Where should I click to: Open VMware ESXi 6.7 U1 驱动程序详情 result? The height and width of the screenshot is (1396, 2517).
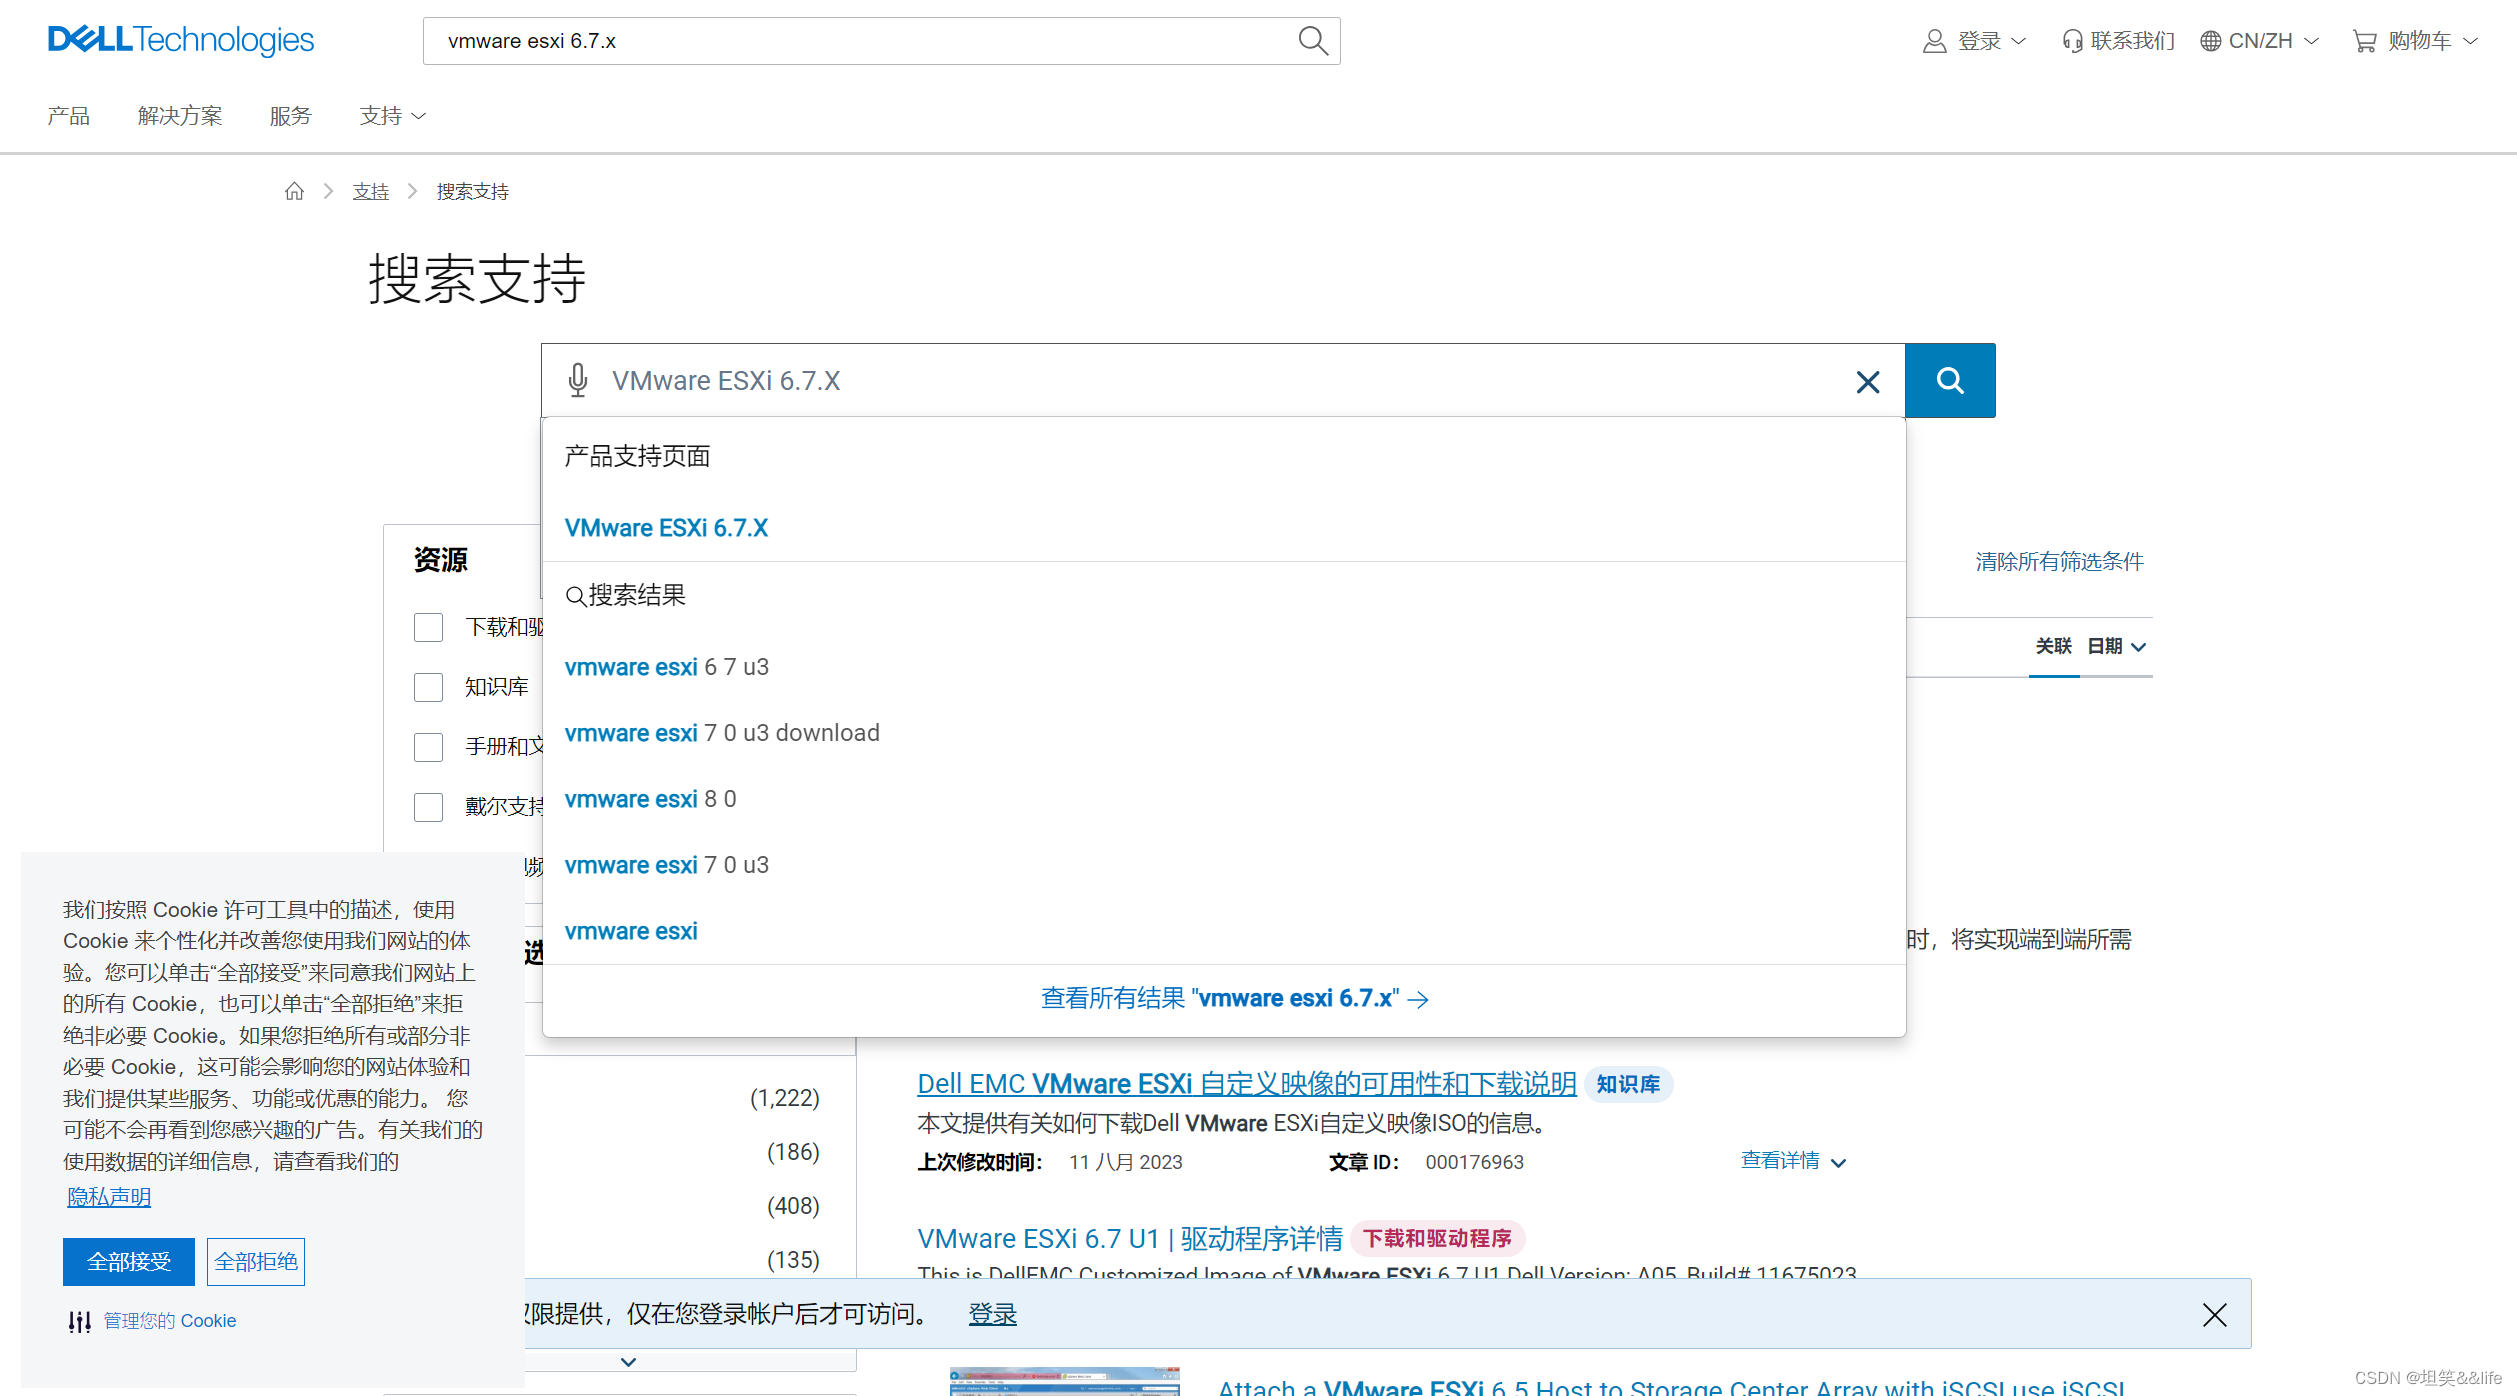[1130, 1239]
